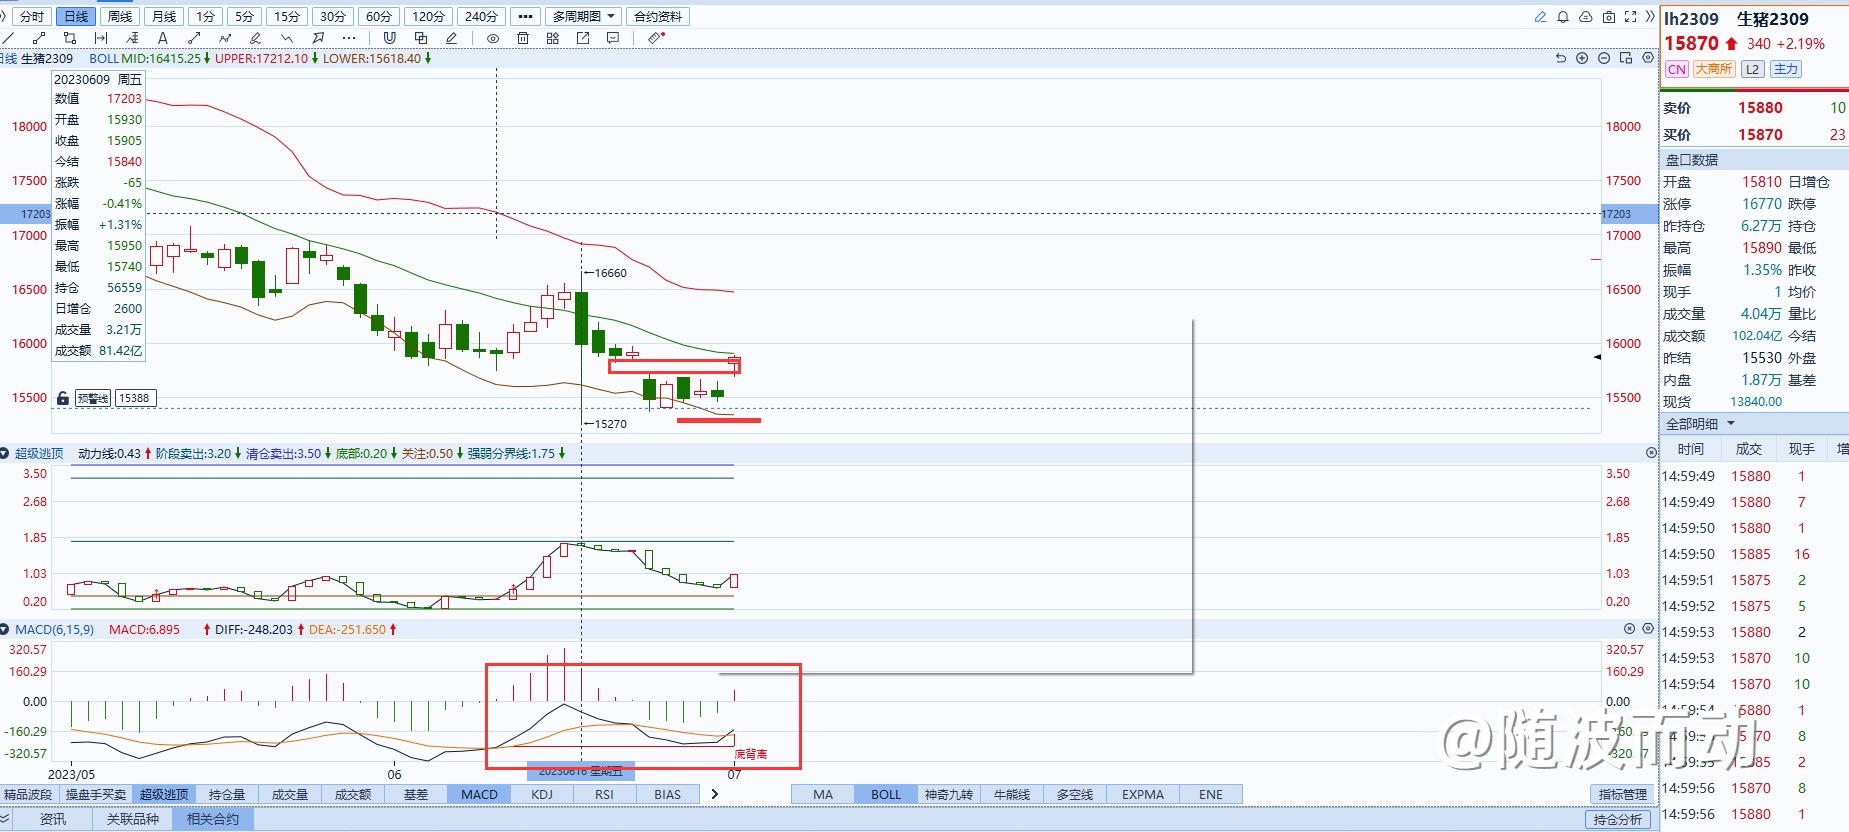1849x832 pixels.
Task: Zoom out chart with minus icon
Action: [1604, 58]
